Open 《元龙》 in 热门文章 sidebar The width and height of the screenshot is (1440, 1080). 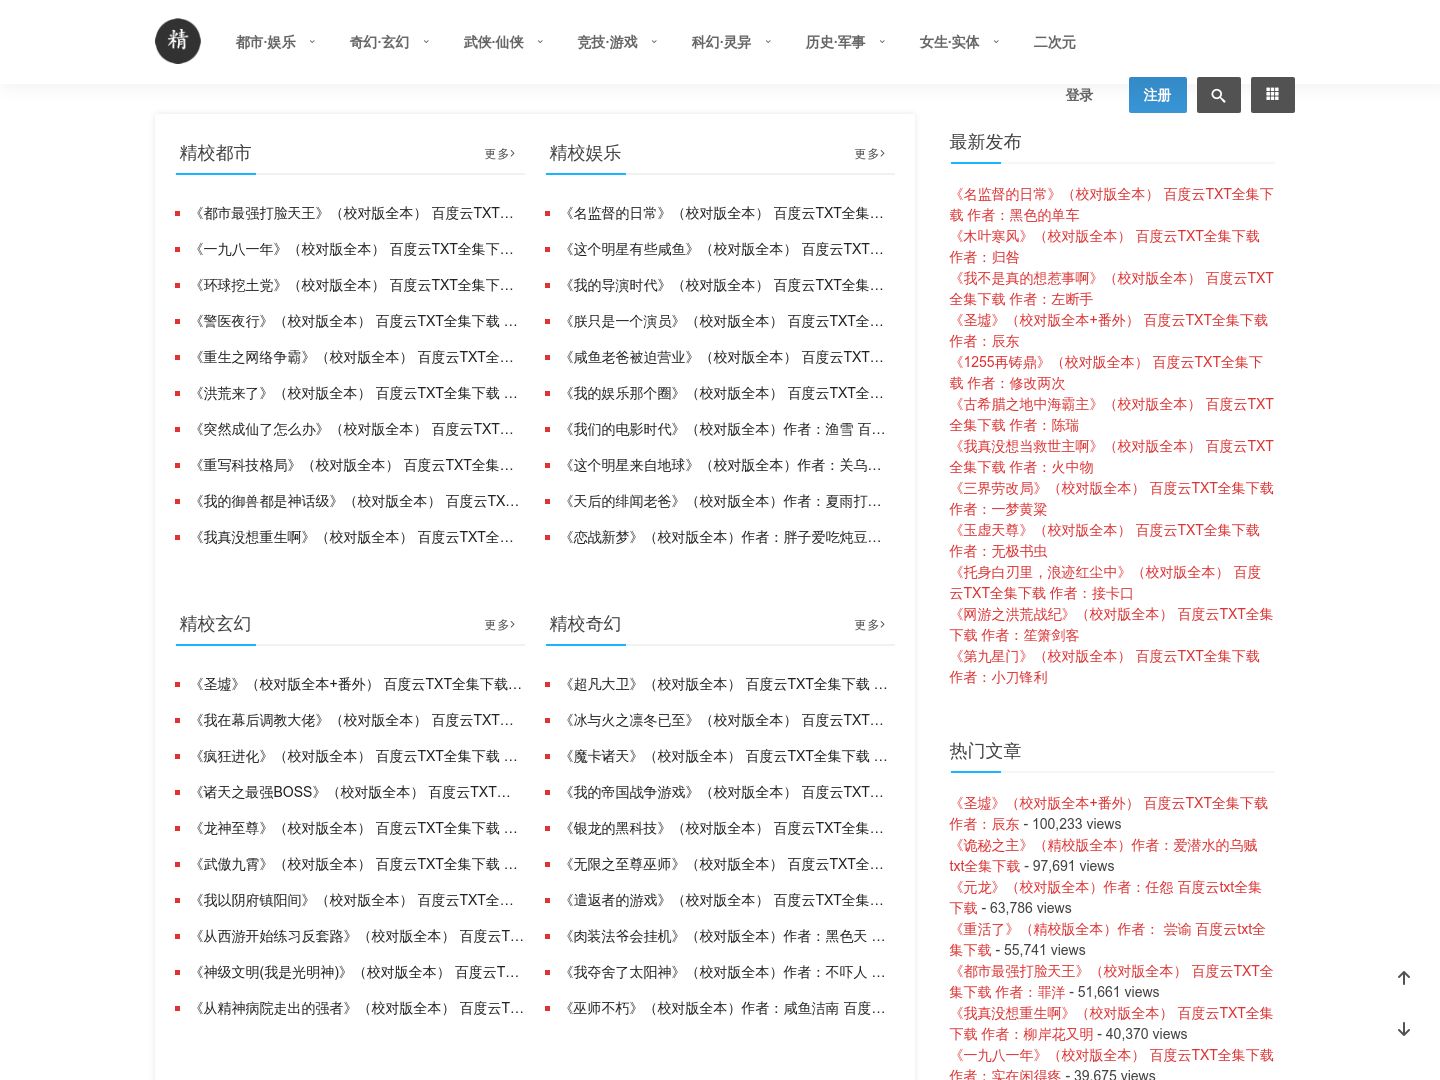click(x=1106, y=898)
